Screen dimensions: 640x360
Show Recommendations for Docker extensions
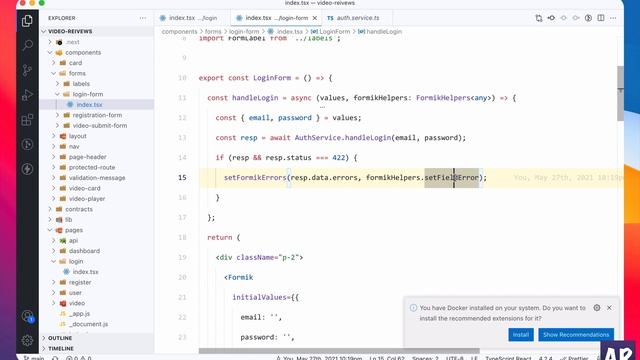click(576, 335)
